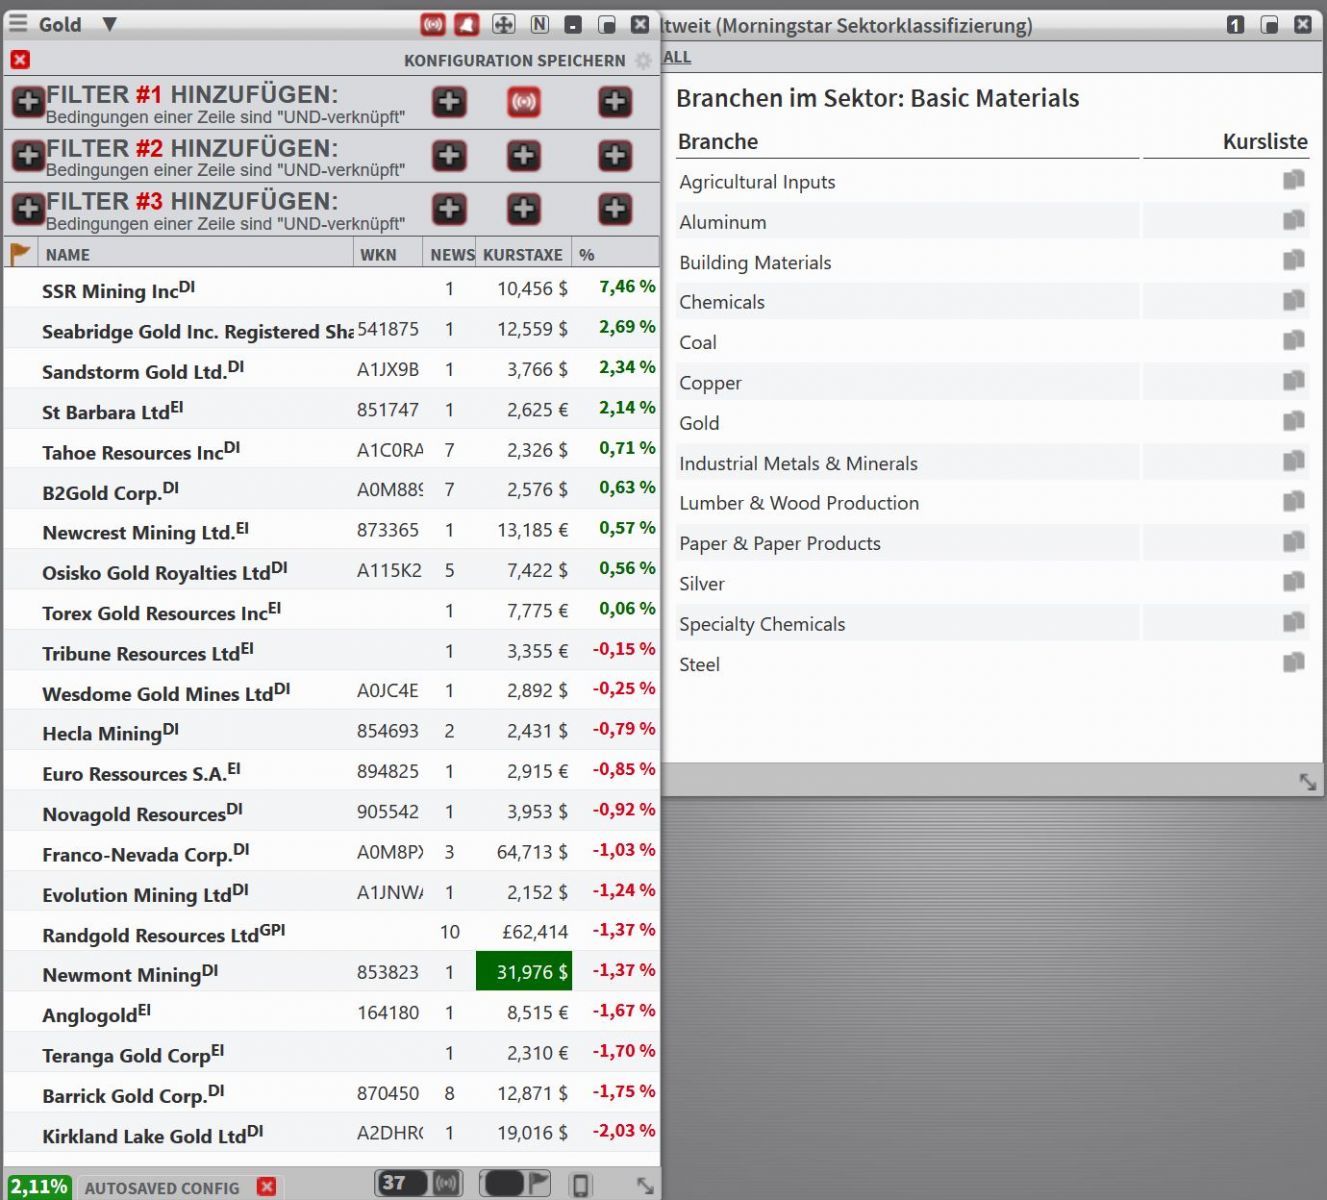1327x1200 pixels.
Task: Open the Kursliste icon for Silver
Action: click(x=1294, y=582)
